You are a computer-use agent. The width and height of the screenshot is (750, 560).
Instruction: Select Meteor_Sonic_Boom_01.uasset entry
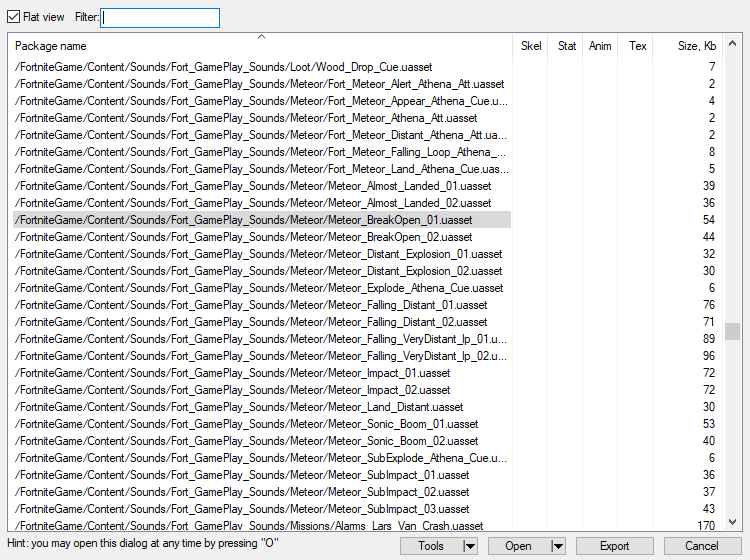click(x=246, y=424)
